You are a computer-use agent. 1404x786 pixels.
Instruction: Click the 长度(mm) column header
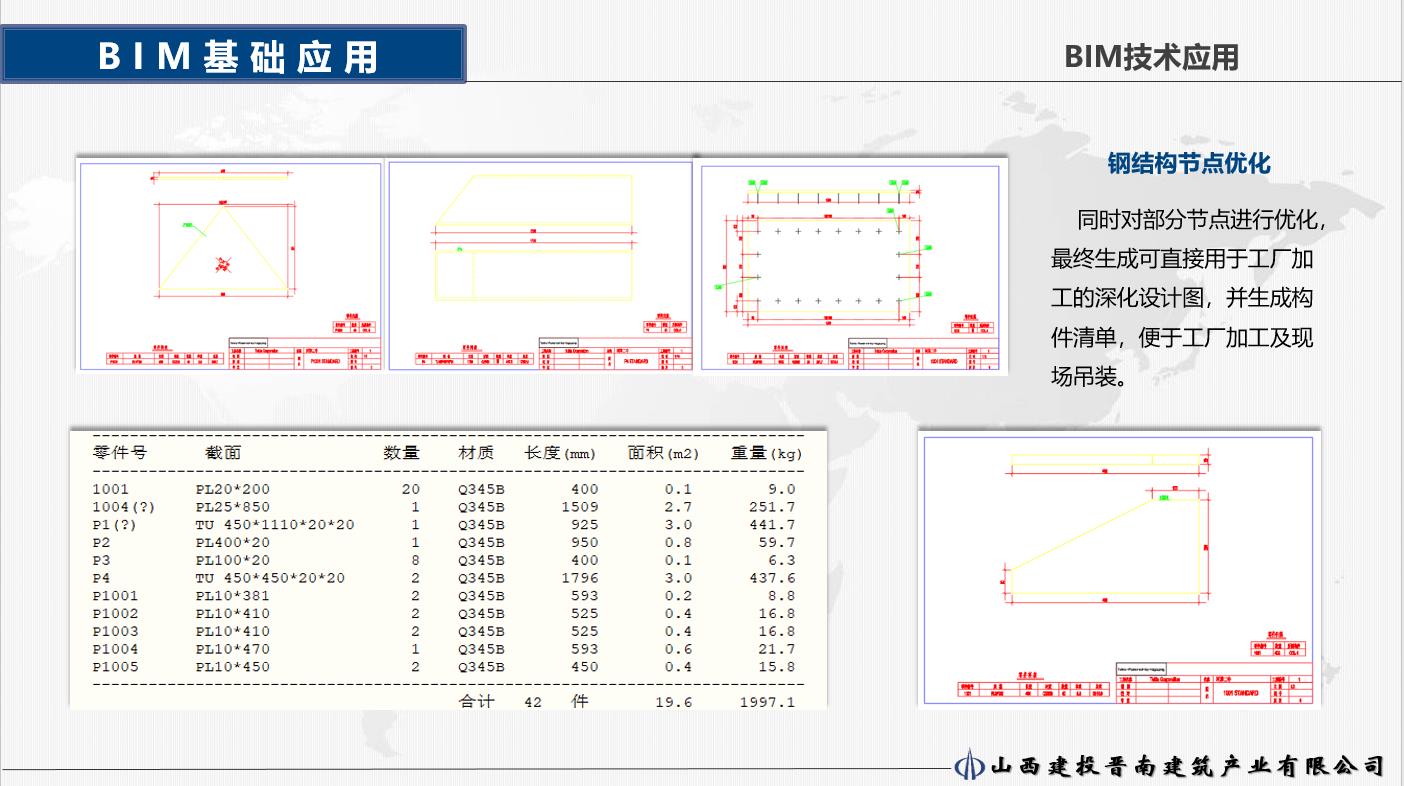point(560,453)
